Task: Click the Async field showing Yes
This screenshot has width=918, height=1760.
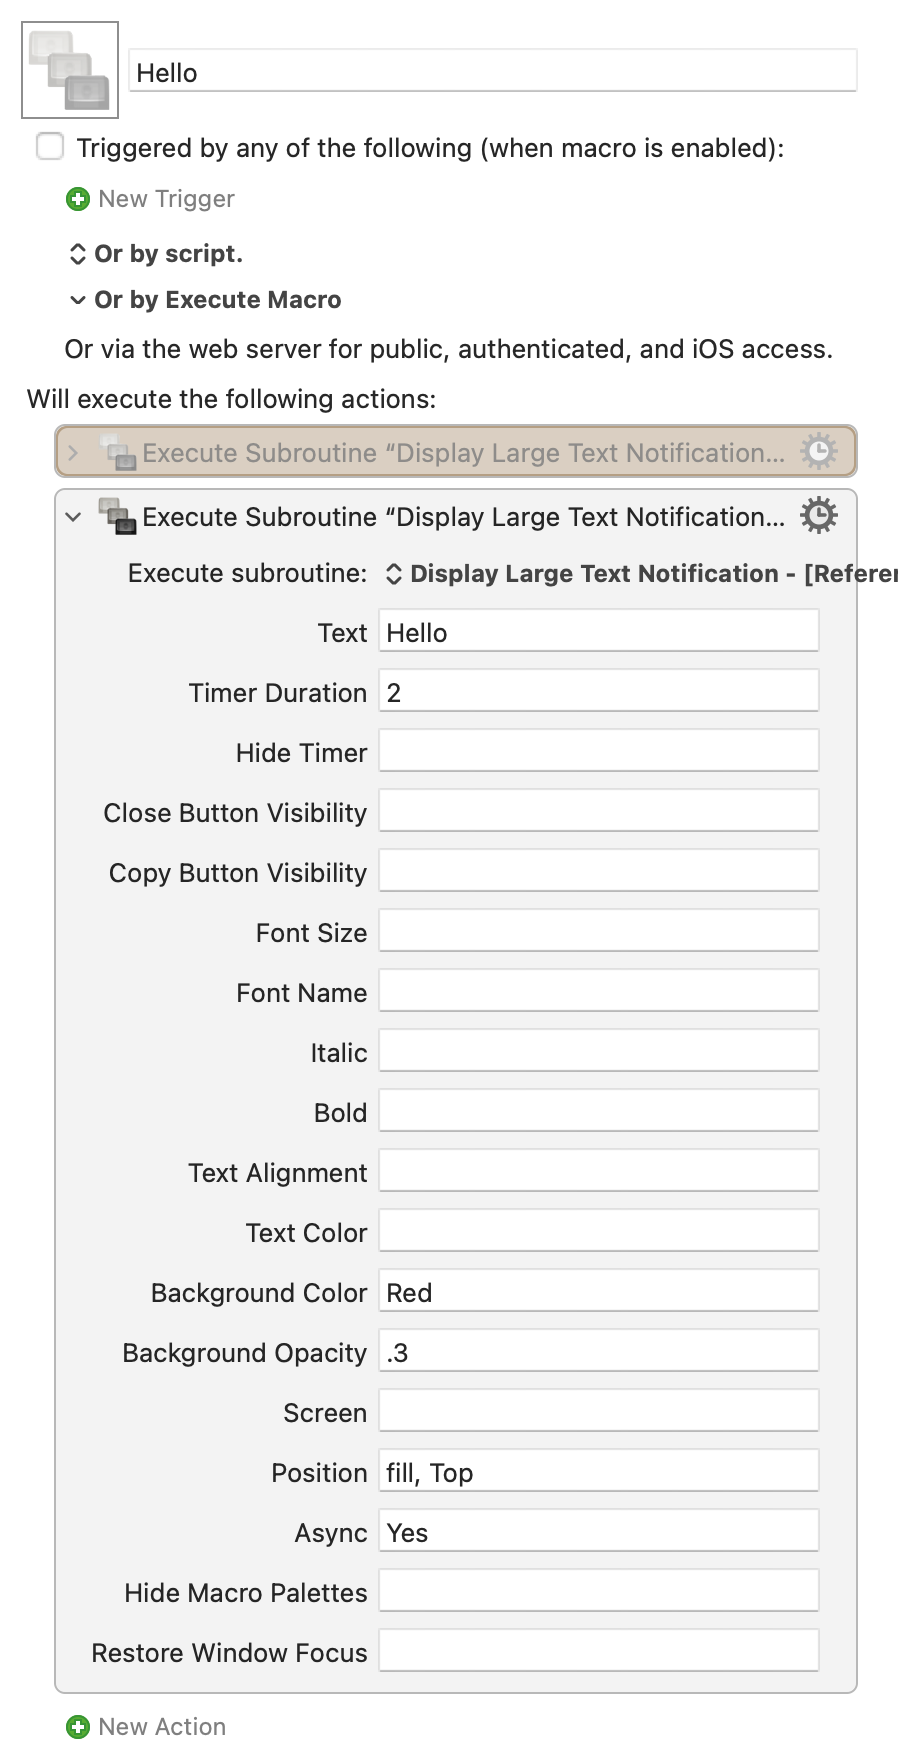Action: (x=599, y=1531)
